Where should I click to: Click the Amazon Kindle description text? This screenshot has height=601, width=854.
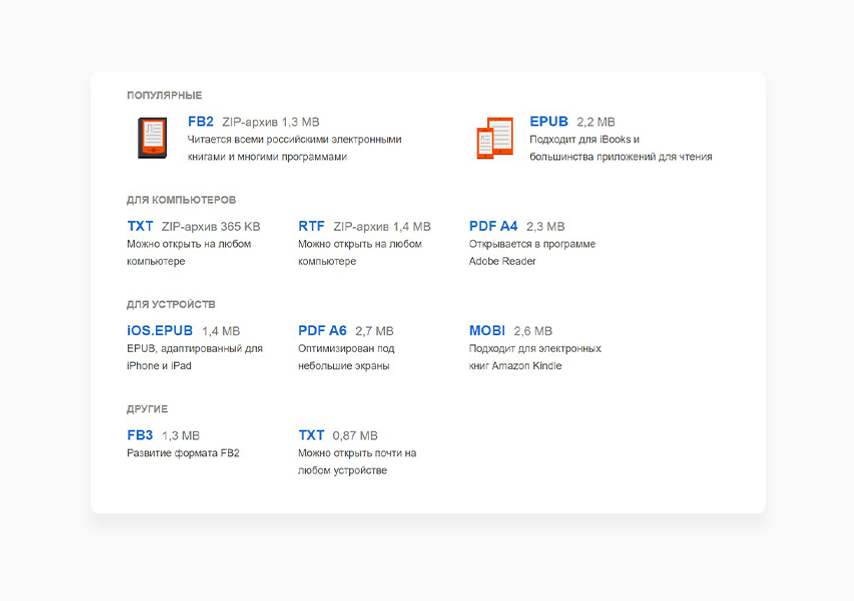click(515, 366)
